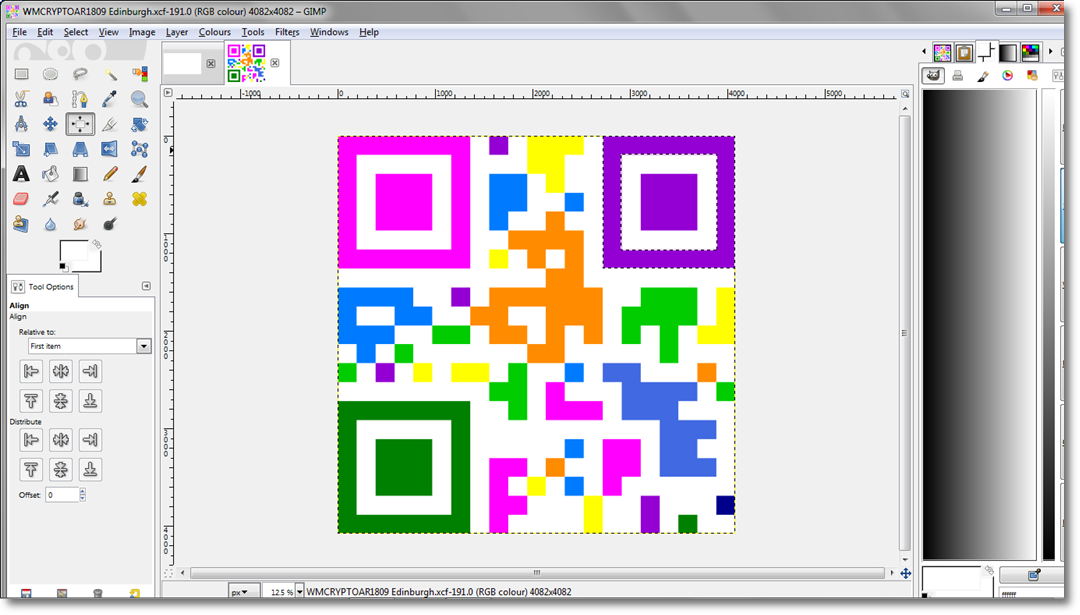The height and width of the screenshot is (615, 1080).
Task: Align top edge of target button
Action: pyautogui.click(x=31, y=401)
